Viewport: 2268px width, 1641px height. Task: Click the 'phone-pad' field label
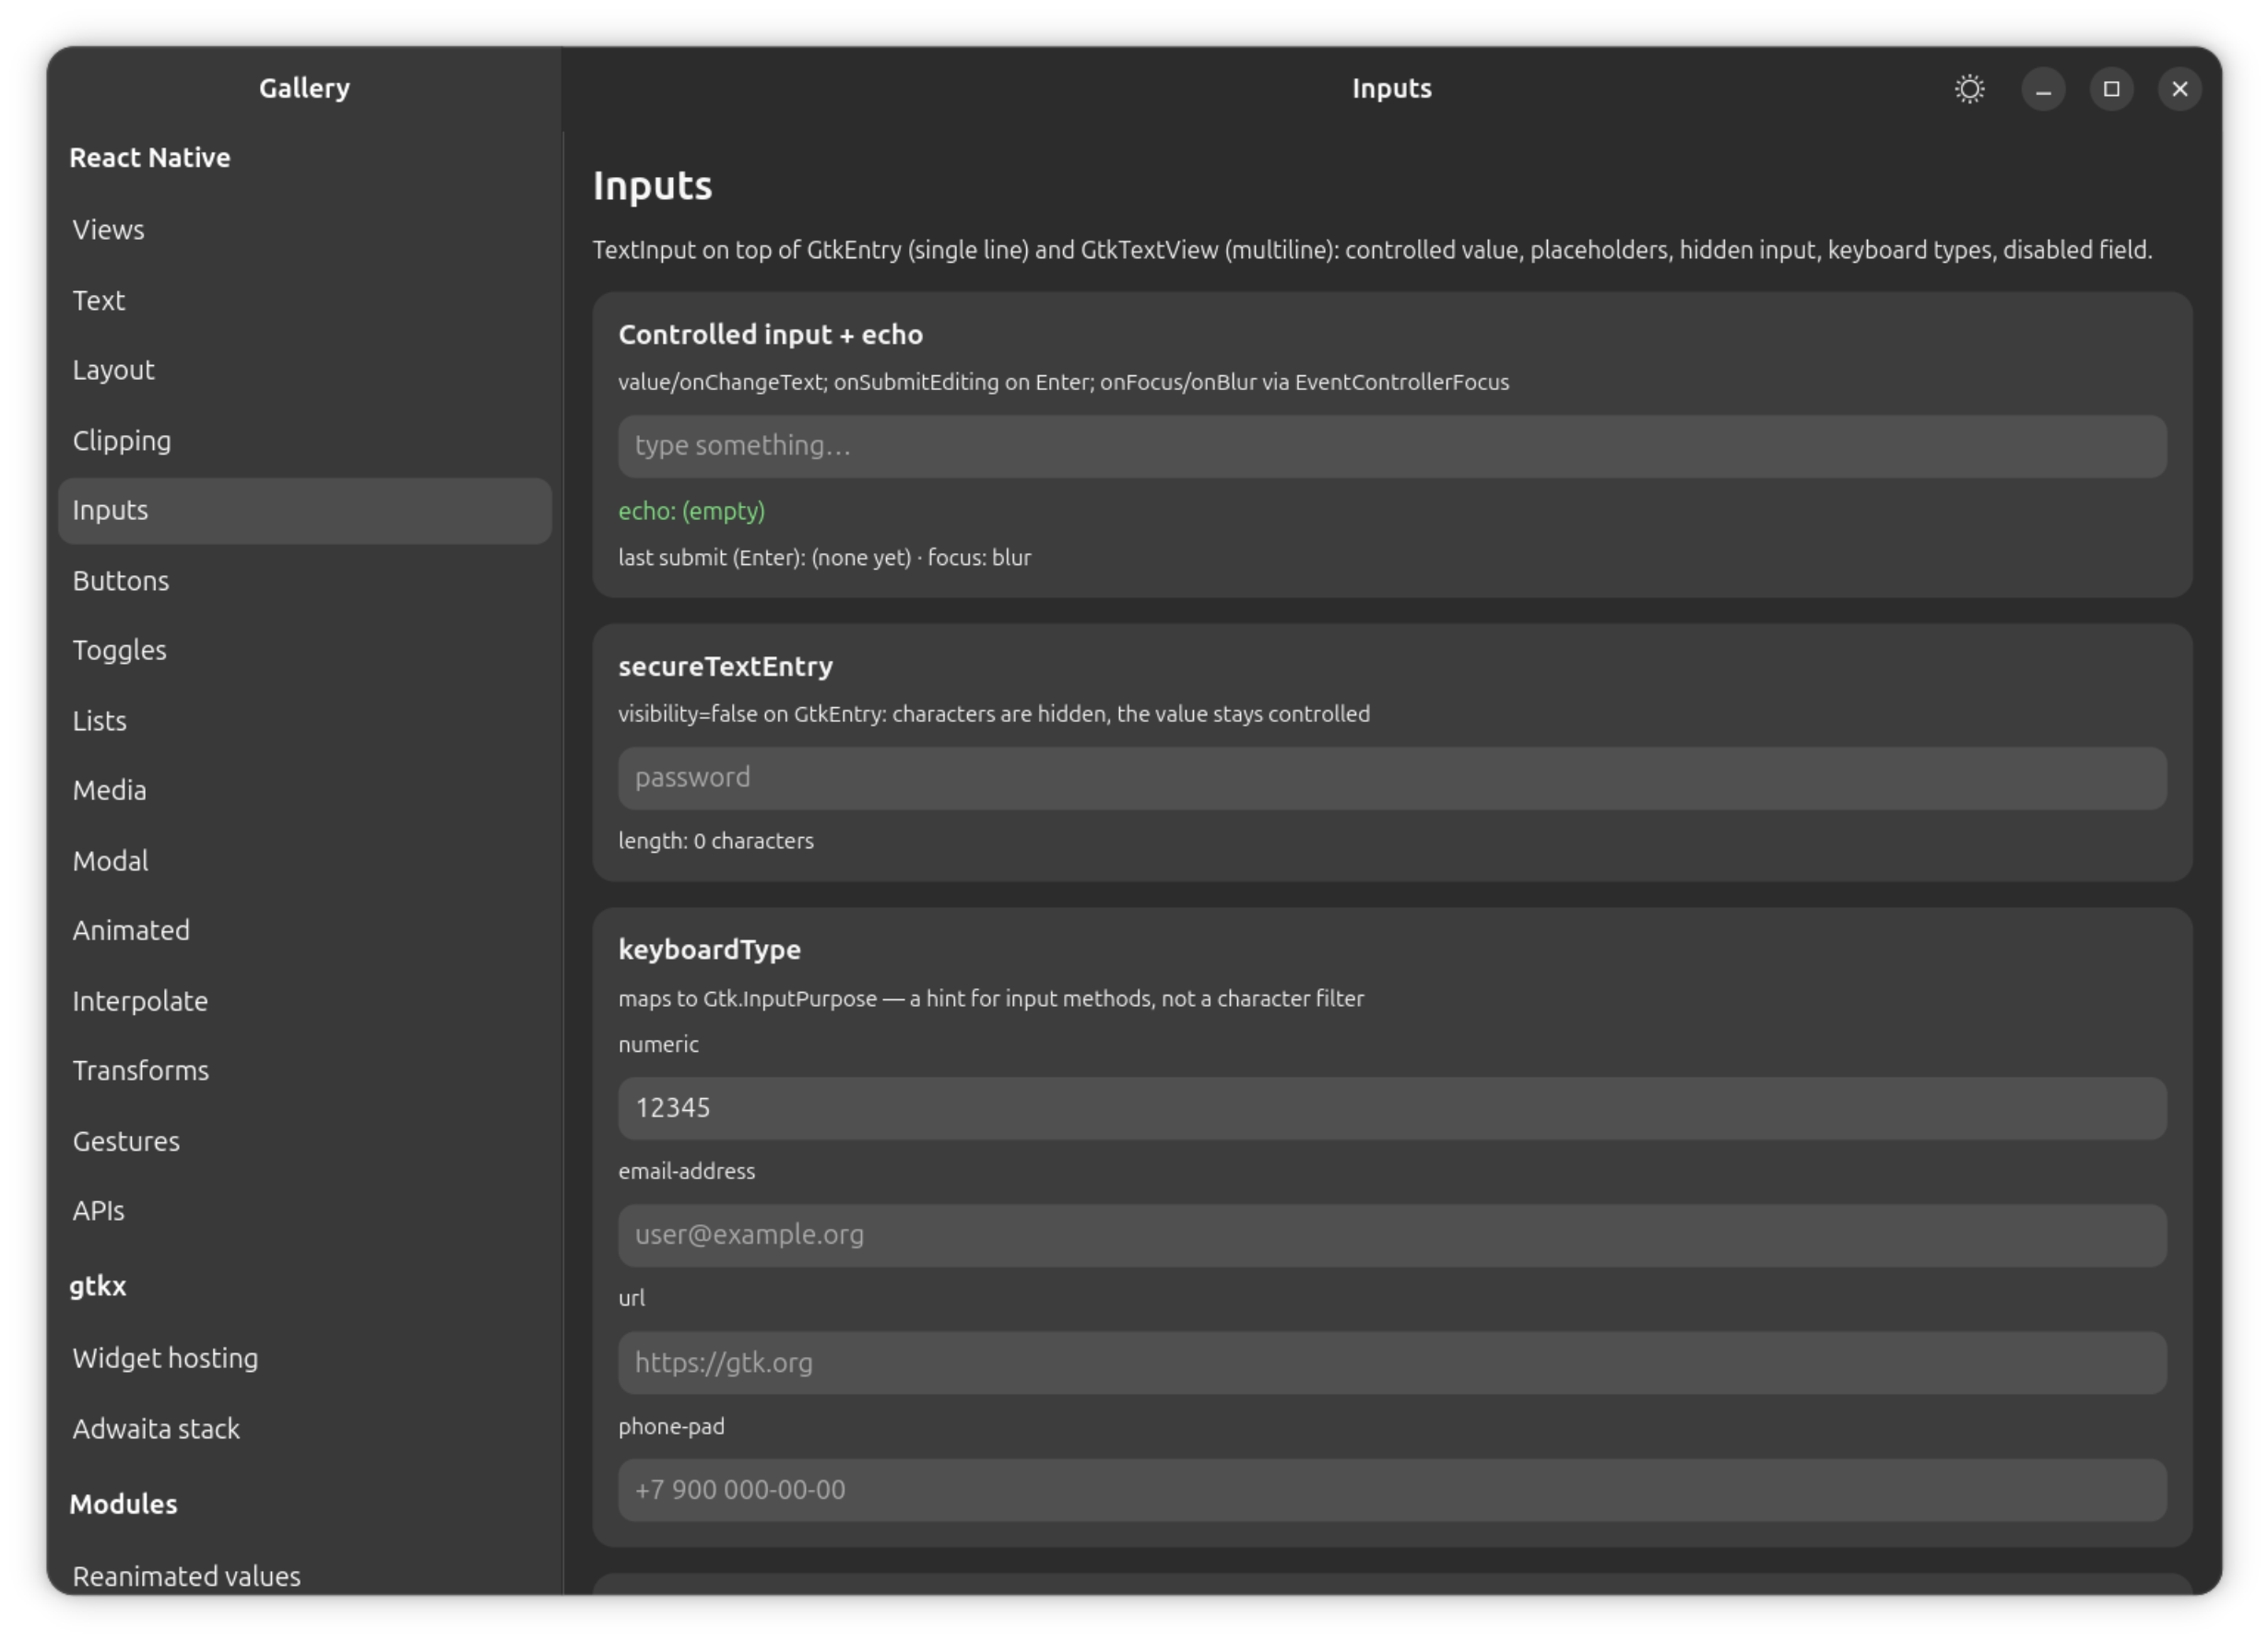pos(671,1427)
